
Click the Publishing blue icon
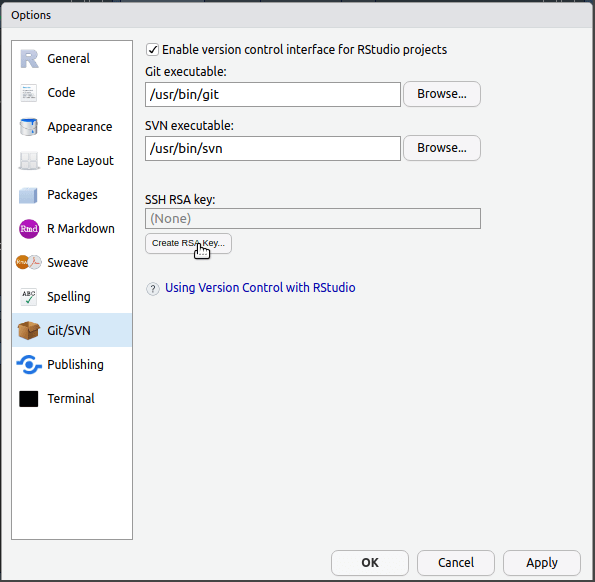(29, 365)
